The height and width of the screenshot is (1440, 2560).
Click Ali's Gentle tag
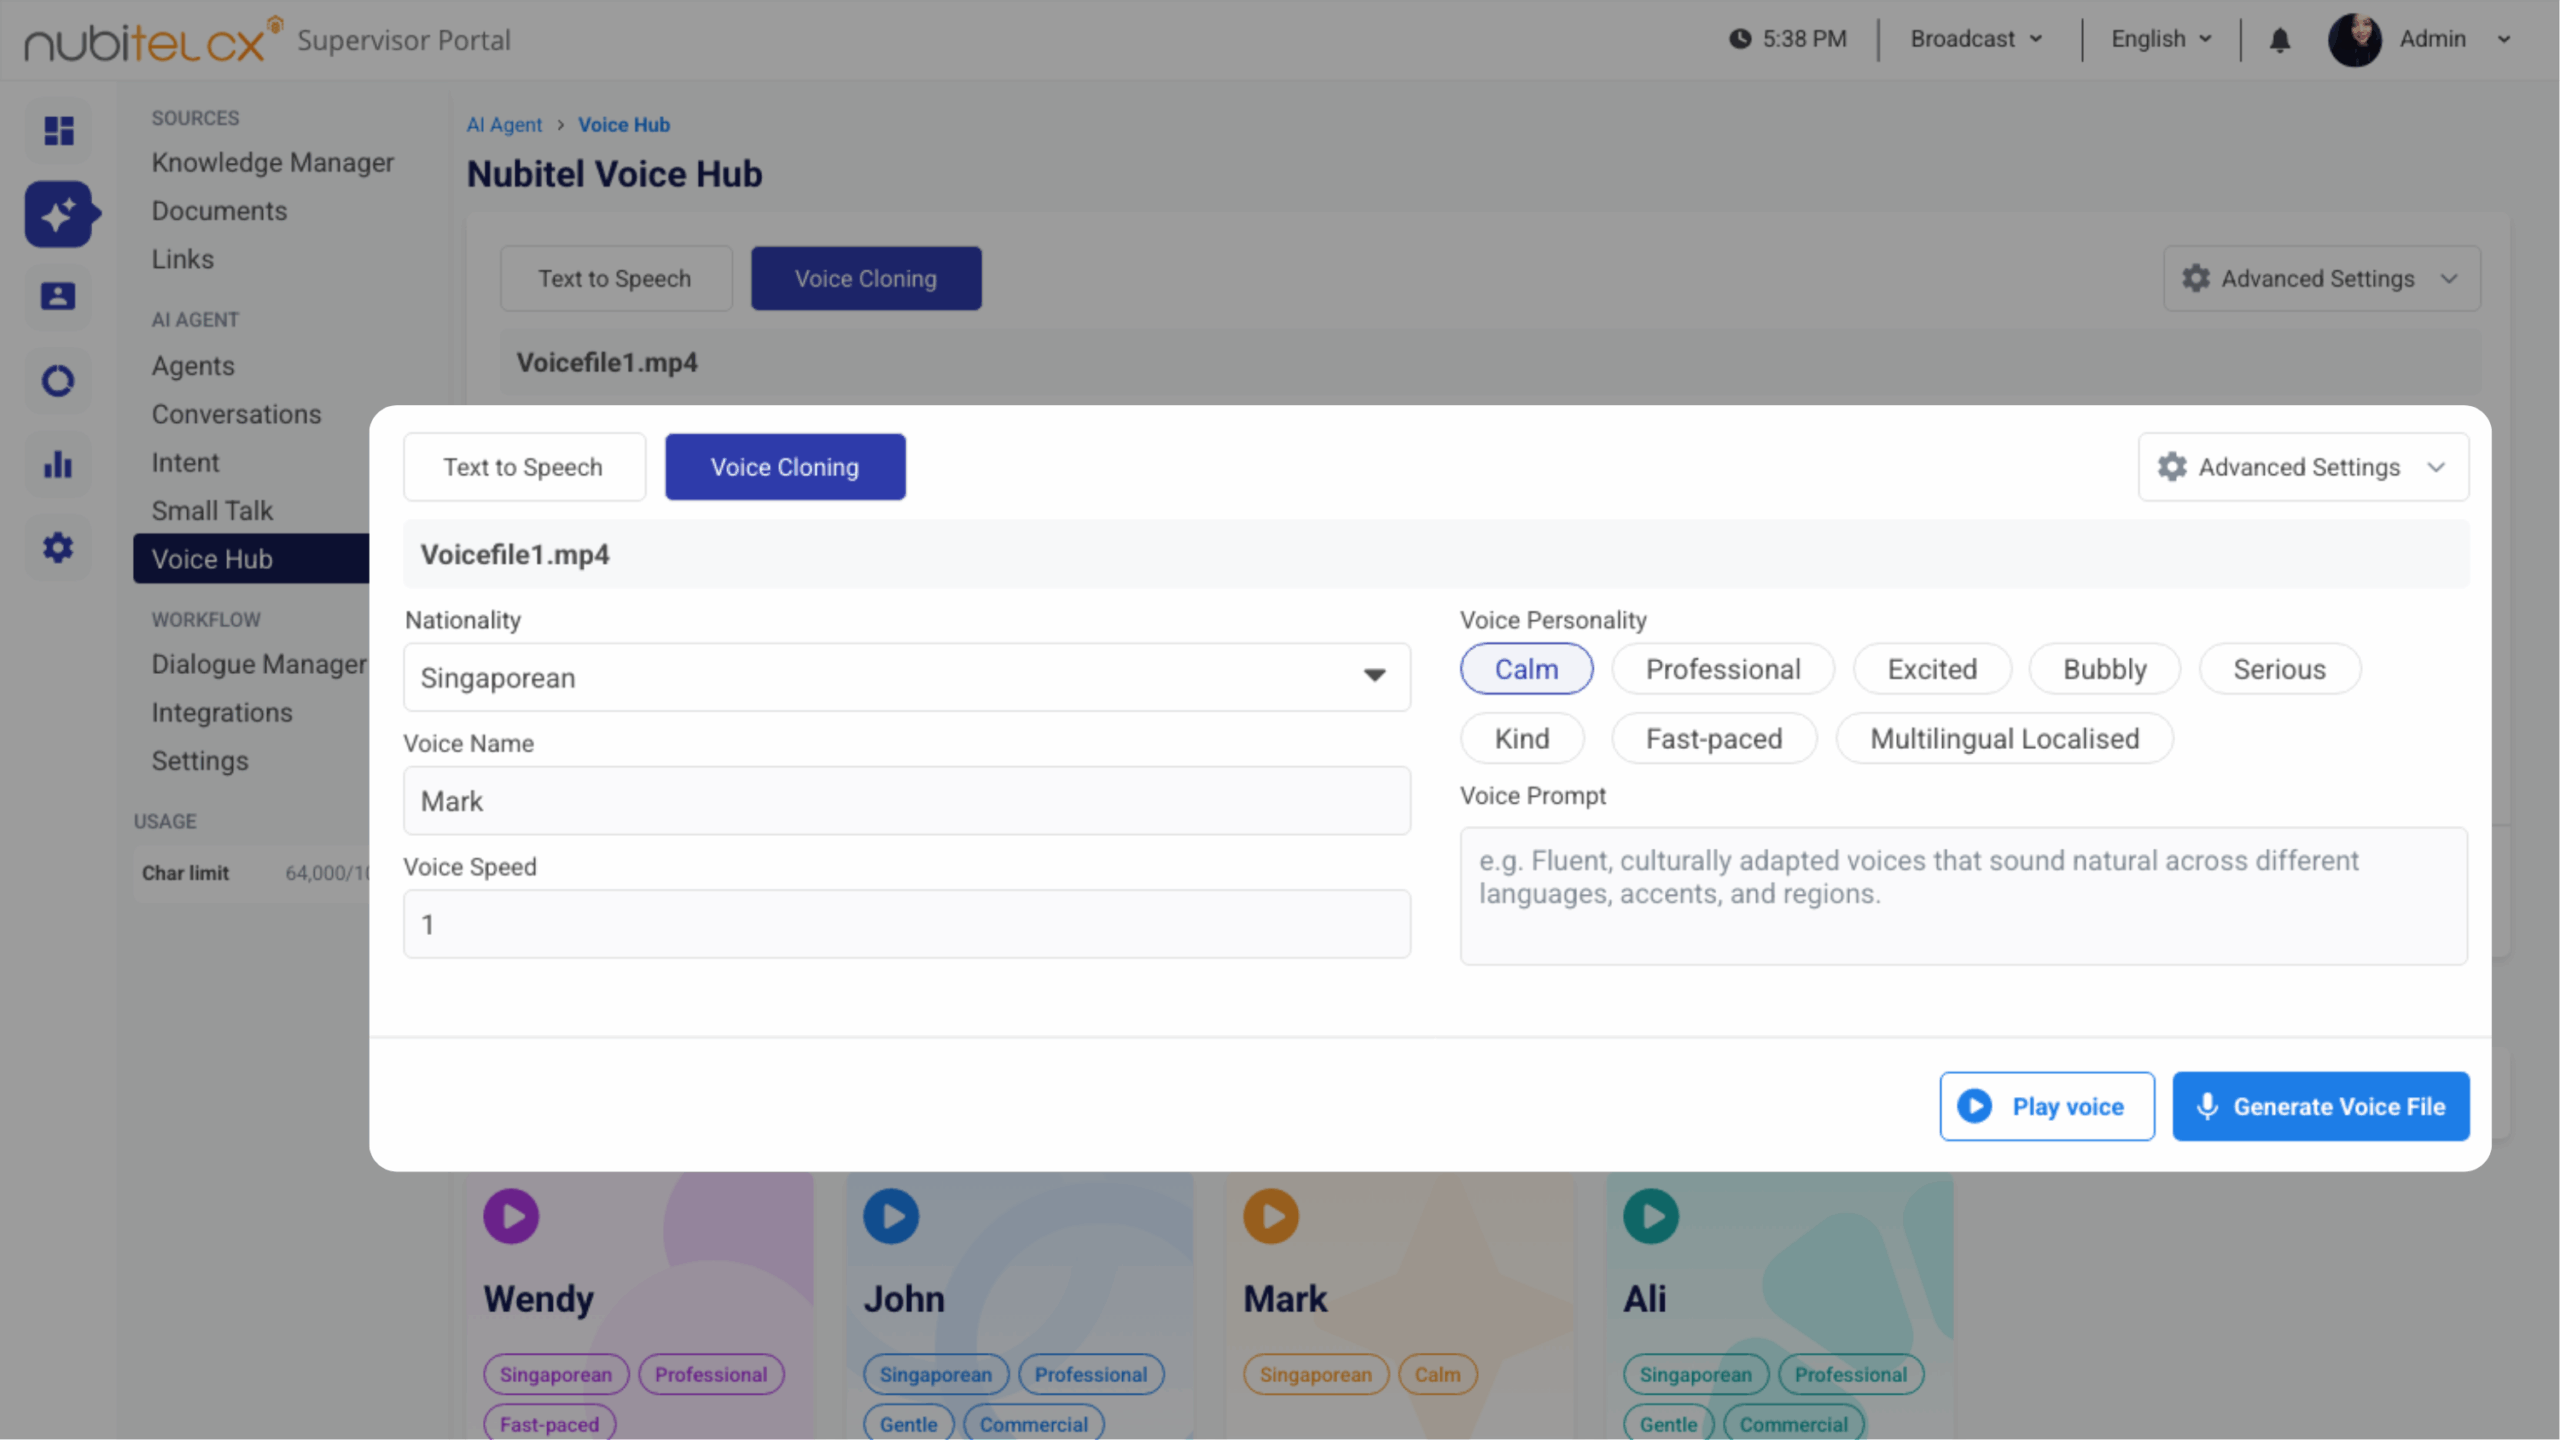click(x=1668, y=1423)
